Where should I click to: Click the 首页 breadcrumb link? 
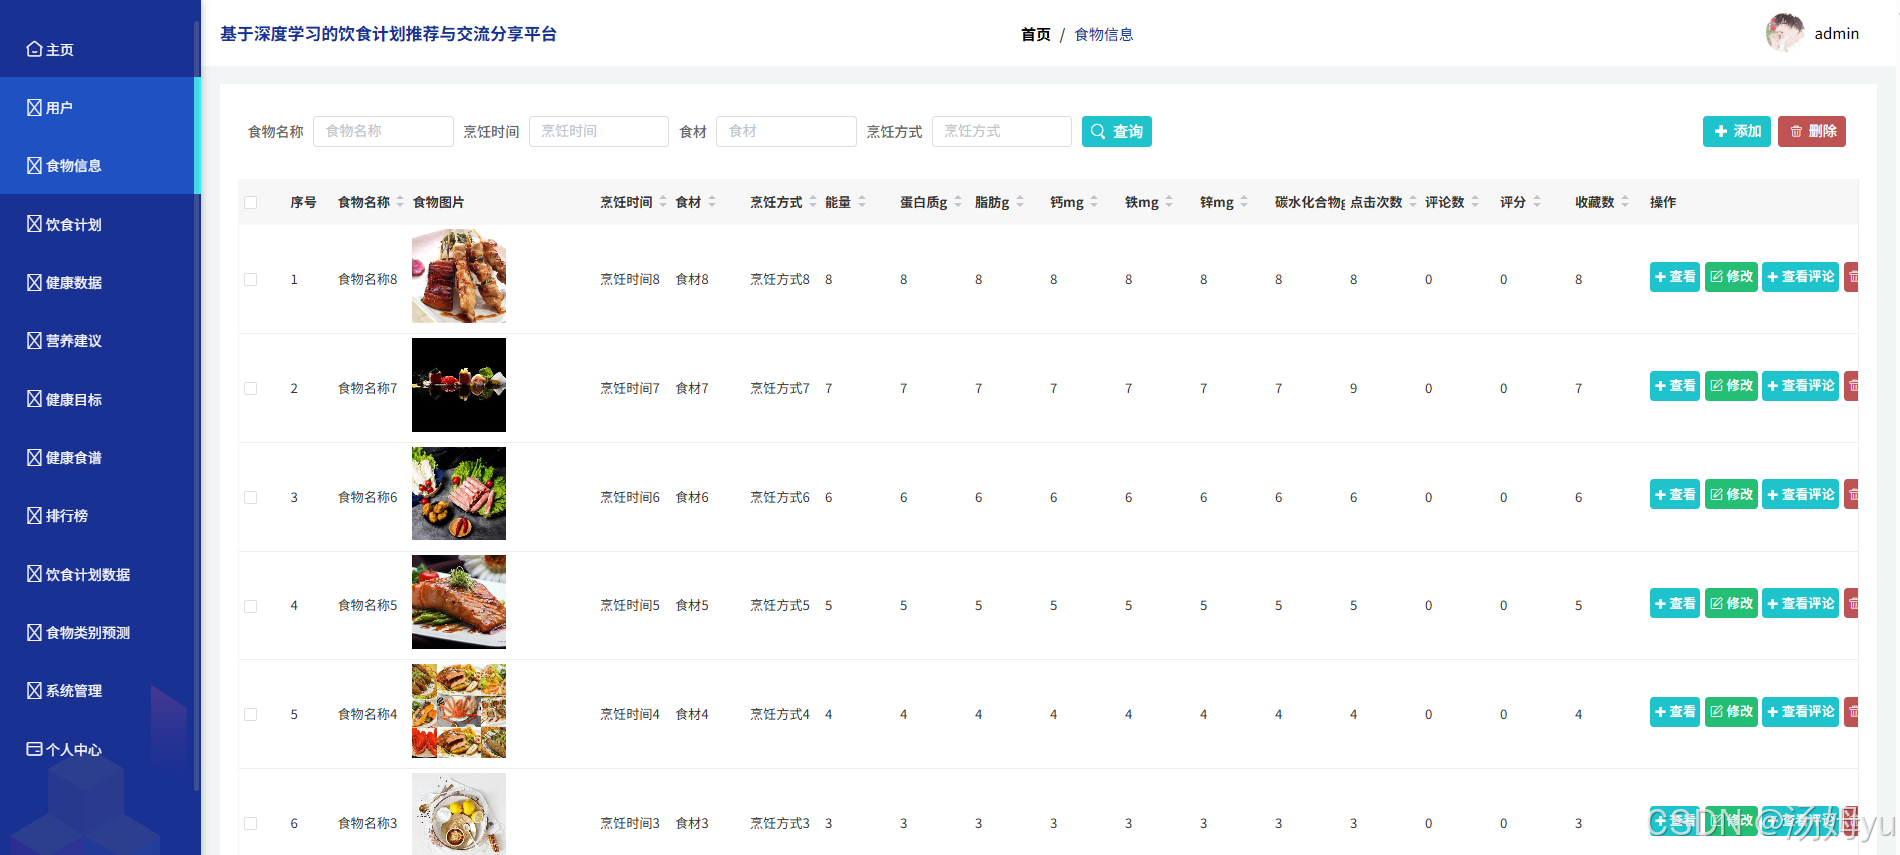pos(1035,34)
